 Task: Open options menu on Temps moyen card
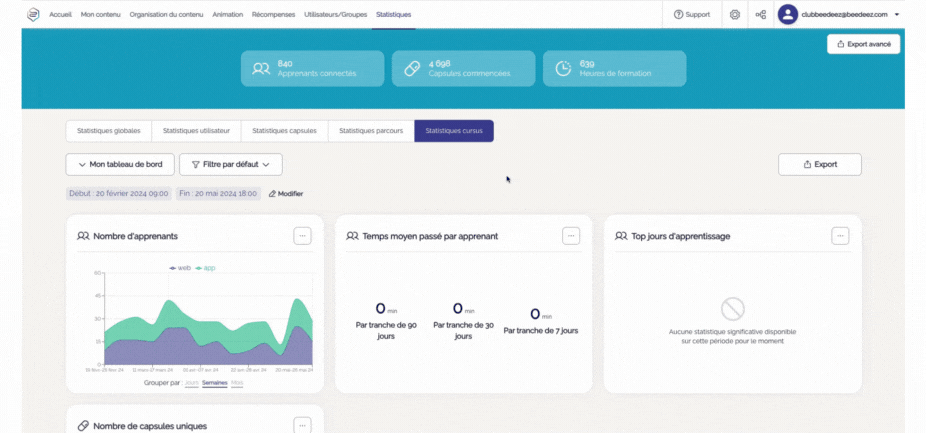(571, 236)
